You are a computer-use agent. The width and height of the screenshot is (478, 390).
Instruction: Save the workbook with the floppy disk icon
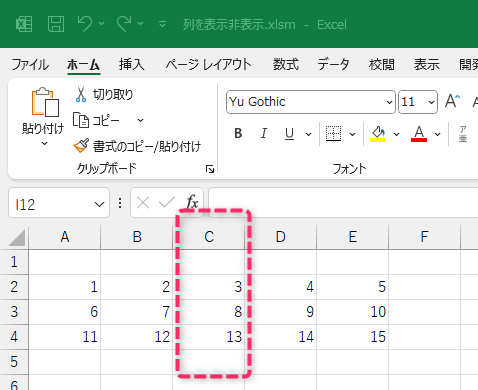pyautogui.click(x=56, y=24)
